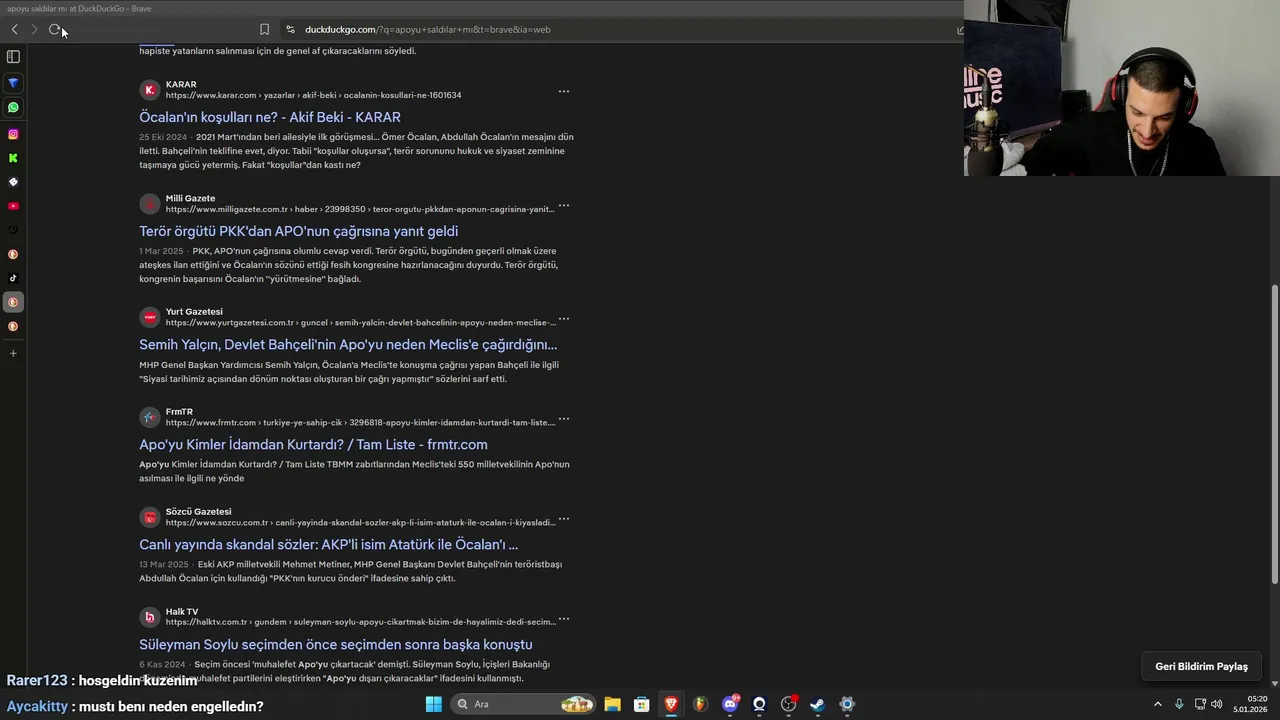This screenshot has height=720, width=1280.
Task: Click the Halk TV favicon
Action: click(150, 617)
